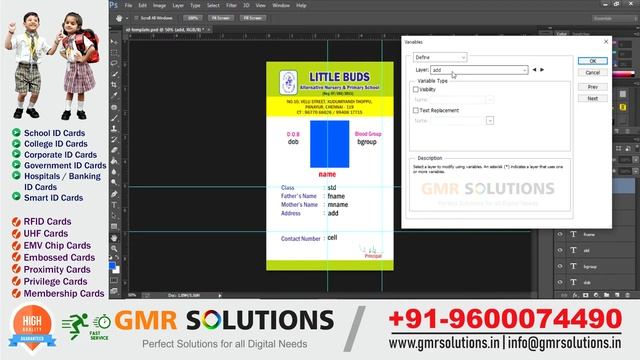The height and width of the screenshot is (360, 640).
Task: Click the blue foreground color swatch
Action: point(112,265)
